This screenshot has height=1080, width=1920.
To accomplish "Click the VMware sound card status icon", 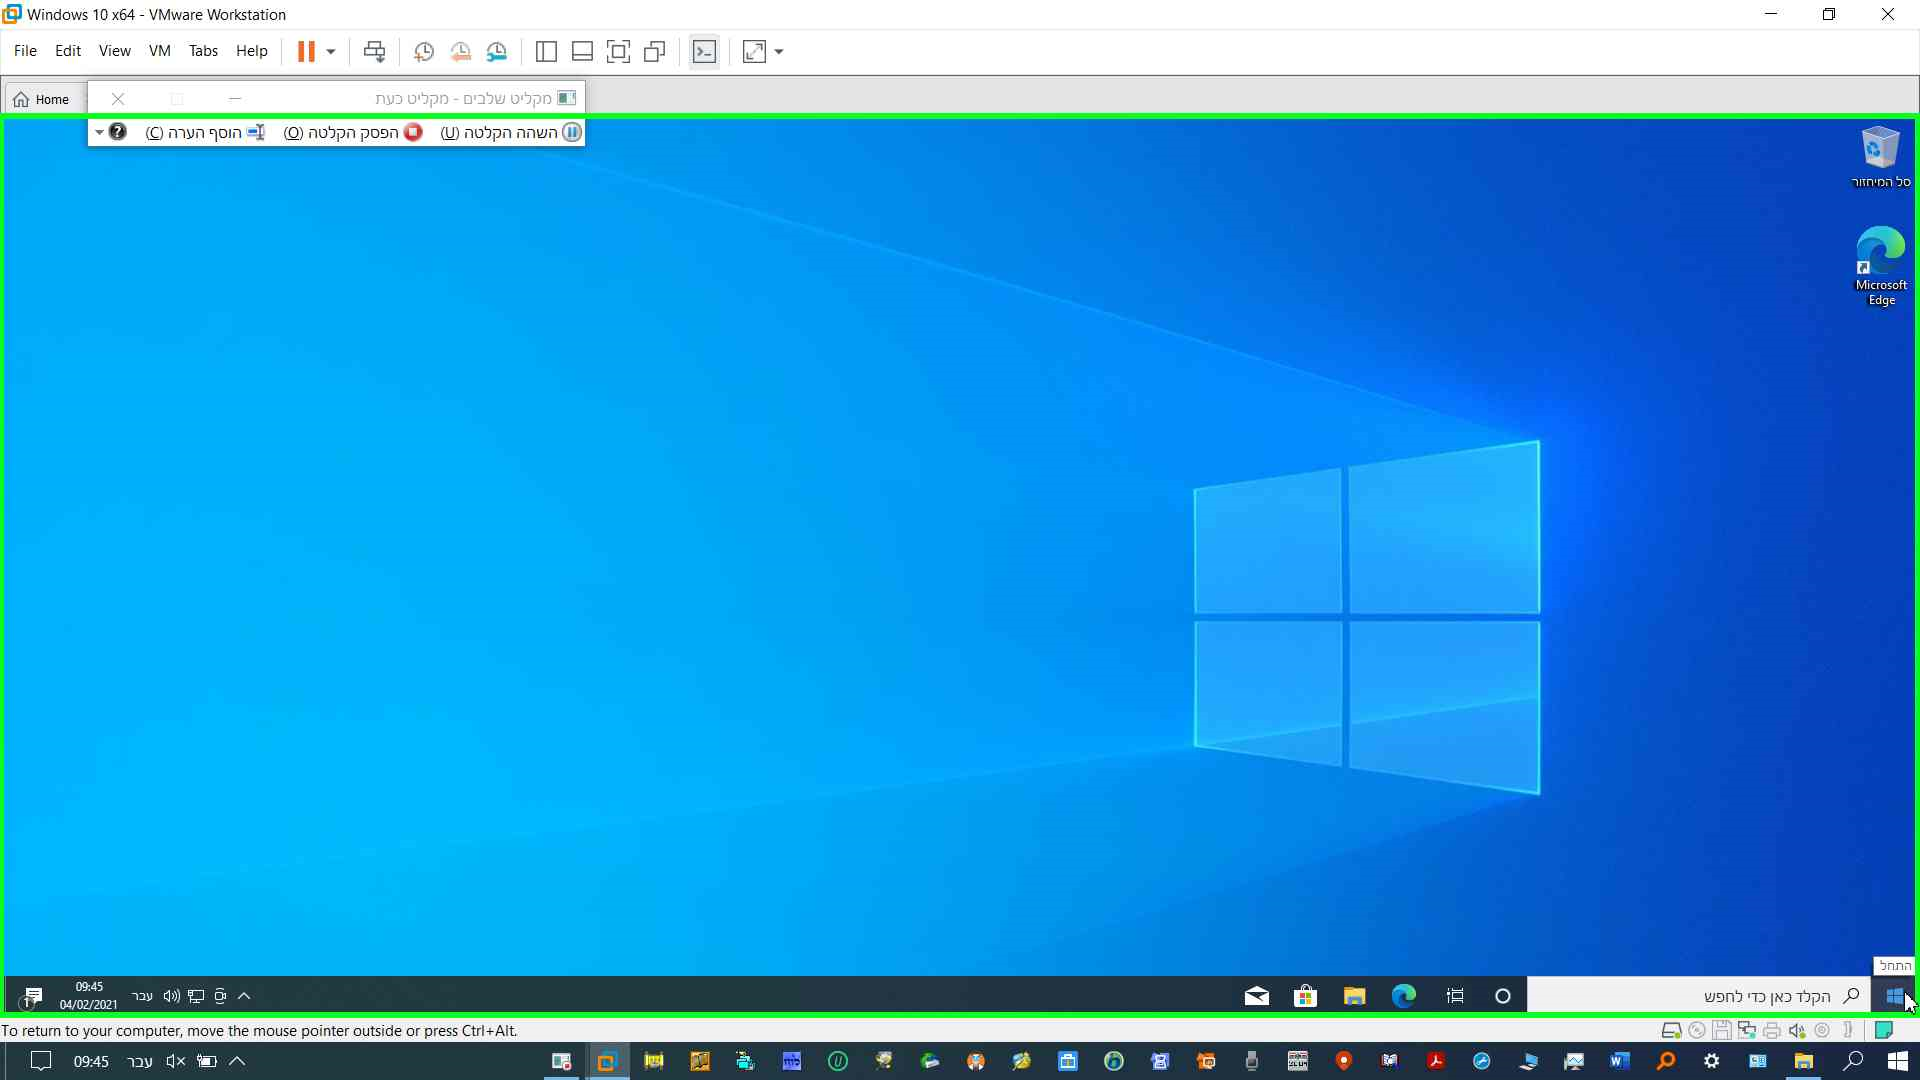I will point(1797,1030).
